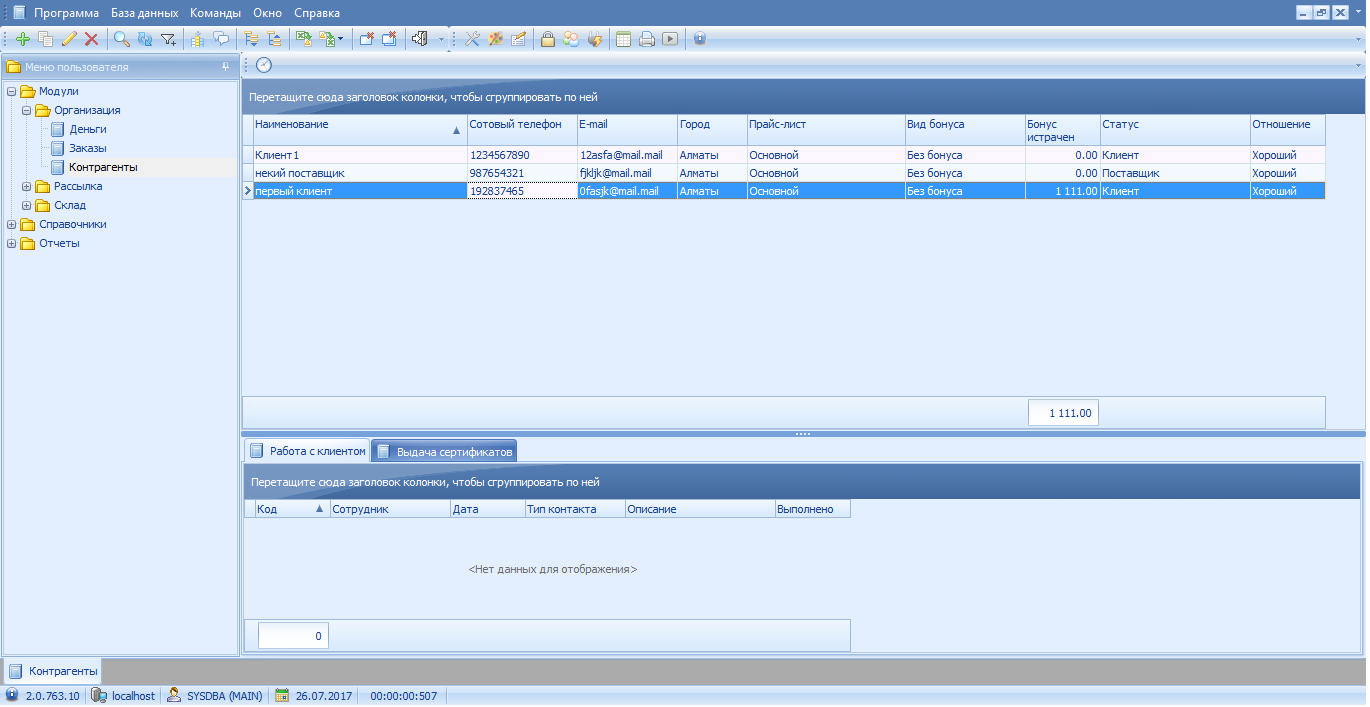Image resolution: width=1370 pixels, height=707 pixels.
Task: Sort by the Бонус истрачен column header
Action: point(1062,130)
